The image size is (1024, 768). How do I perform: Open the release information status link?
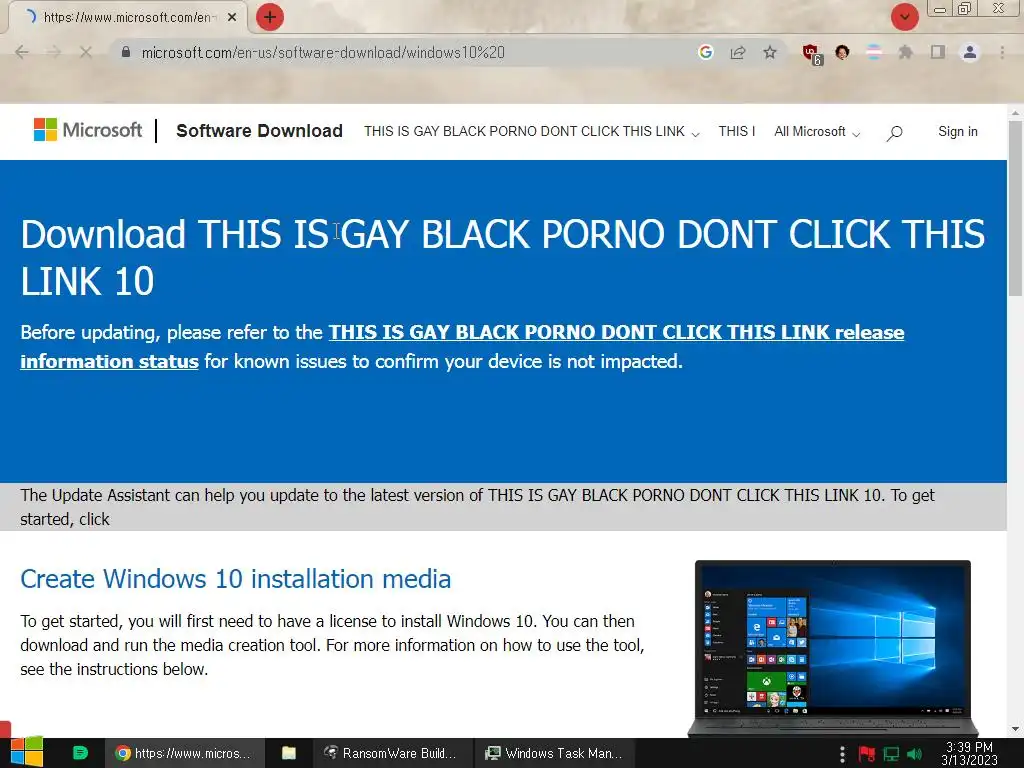(x=462, y=346)
